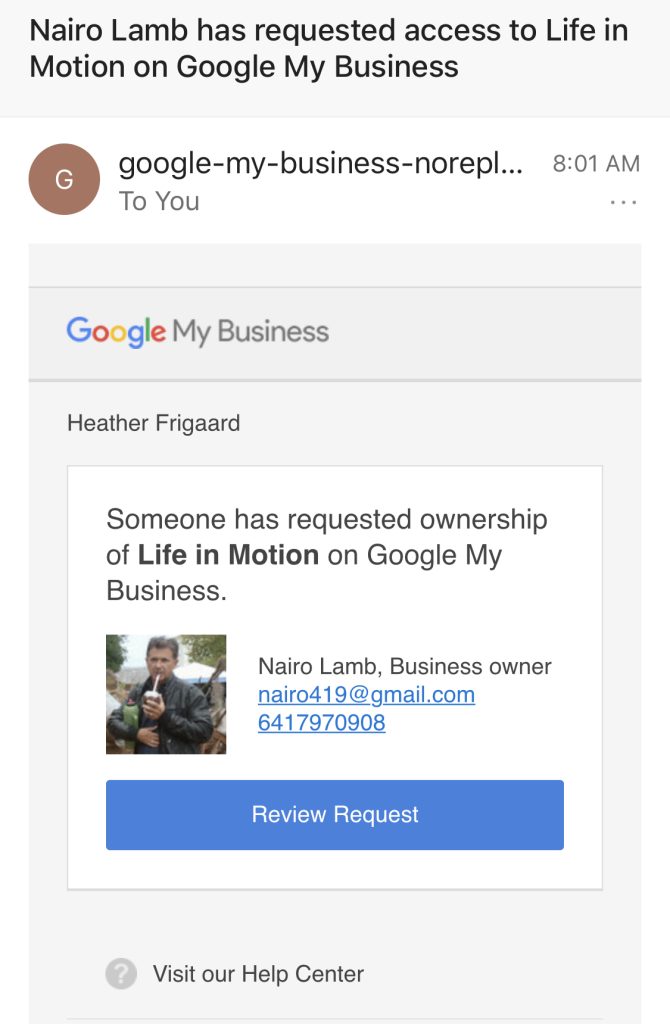Open Nairo Lamb's profile photo

pyautogui.click(x=166, y=694)
